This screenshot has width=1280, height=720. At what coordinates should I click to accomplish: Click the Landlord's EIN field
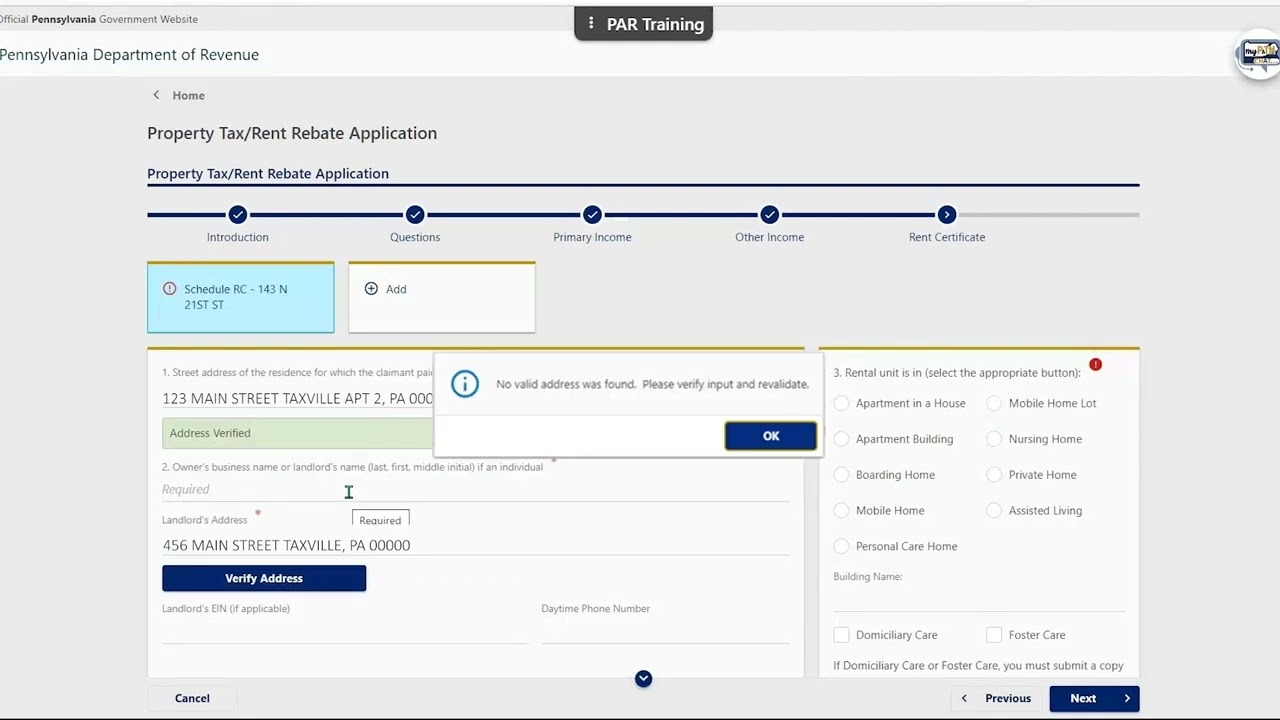(x=344, y=631)
